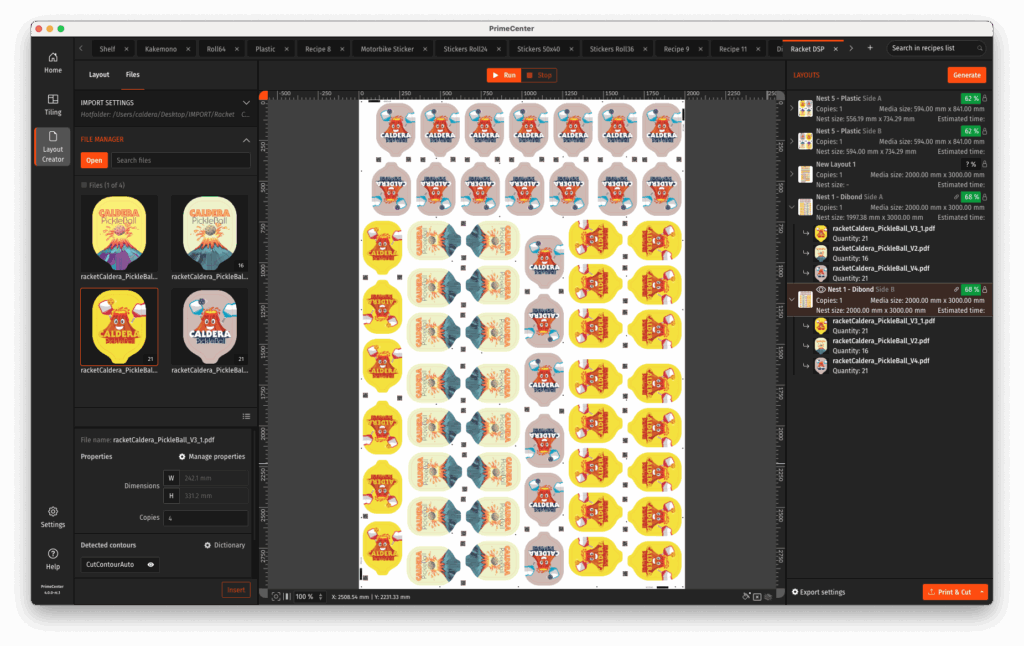The image size is (1024, 646).
Task: Click the paint bucket icon below the canvas
Action: [x=746, y=596]
